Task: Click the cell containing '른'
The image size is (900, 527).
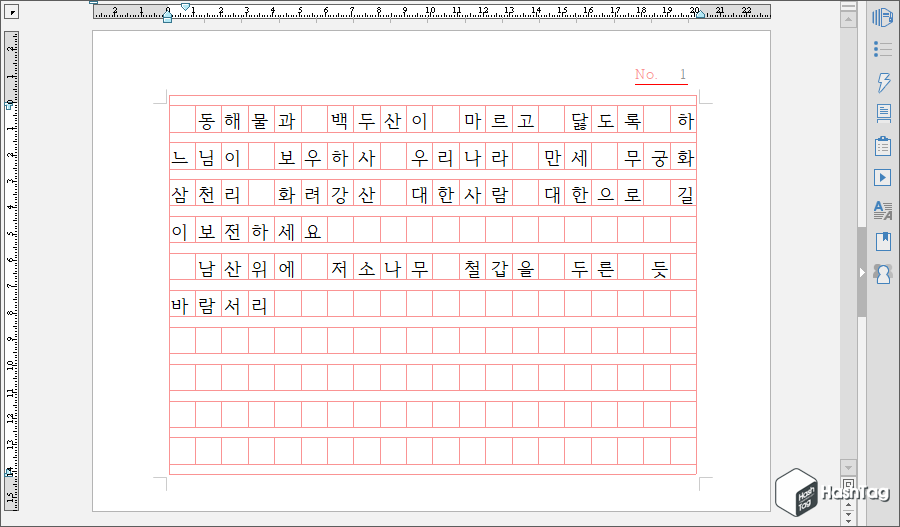Action: tap(604, 267)
